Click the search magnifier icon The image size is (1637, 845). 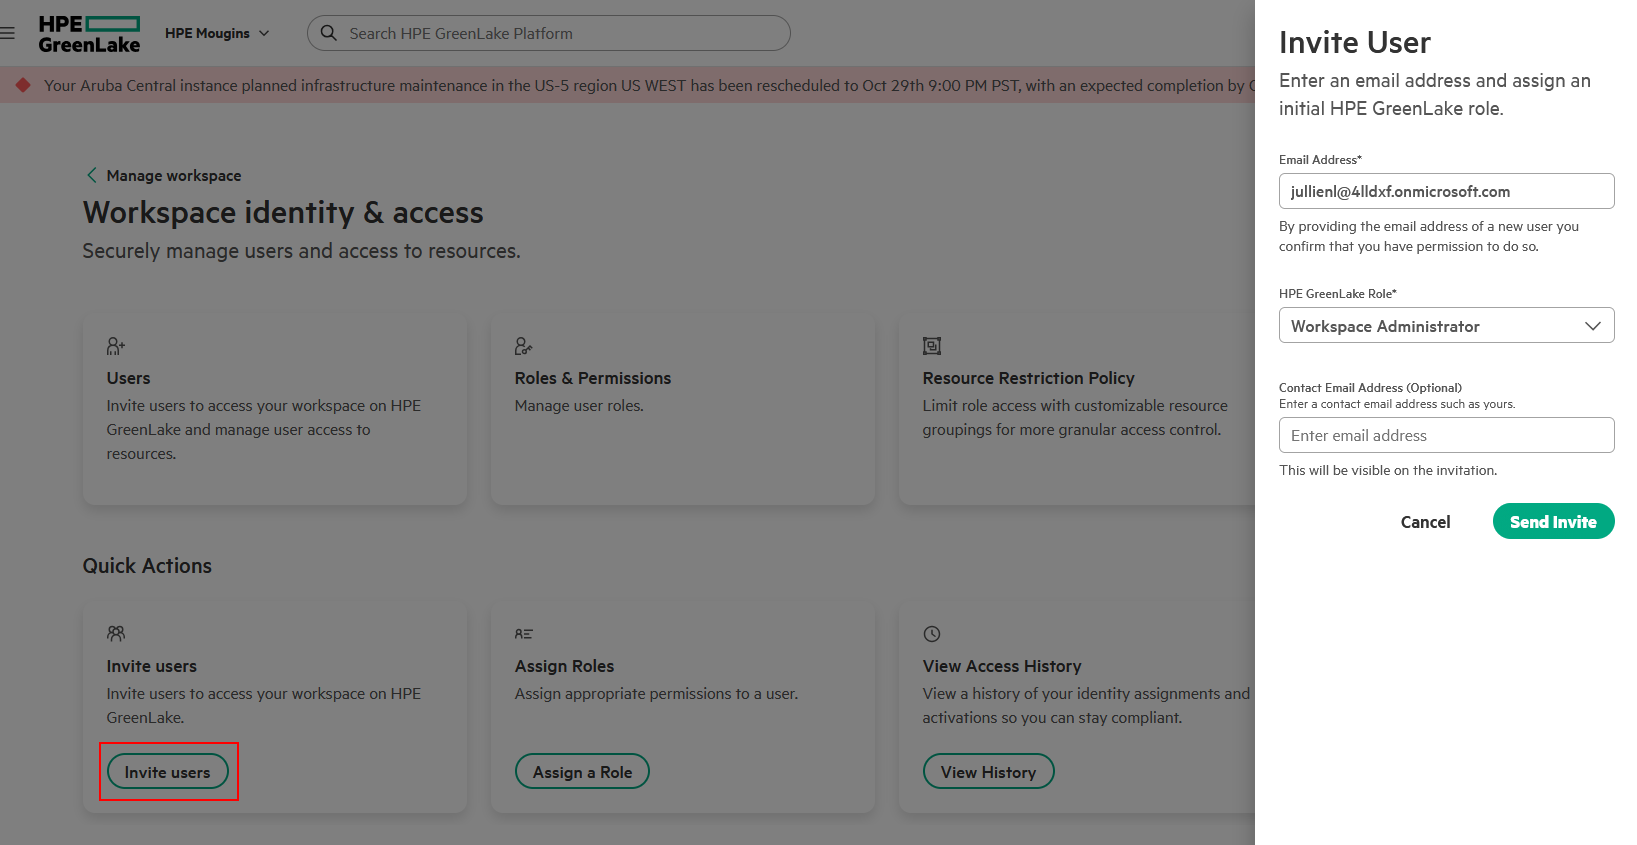[x=328, y=33]
